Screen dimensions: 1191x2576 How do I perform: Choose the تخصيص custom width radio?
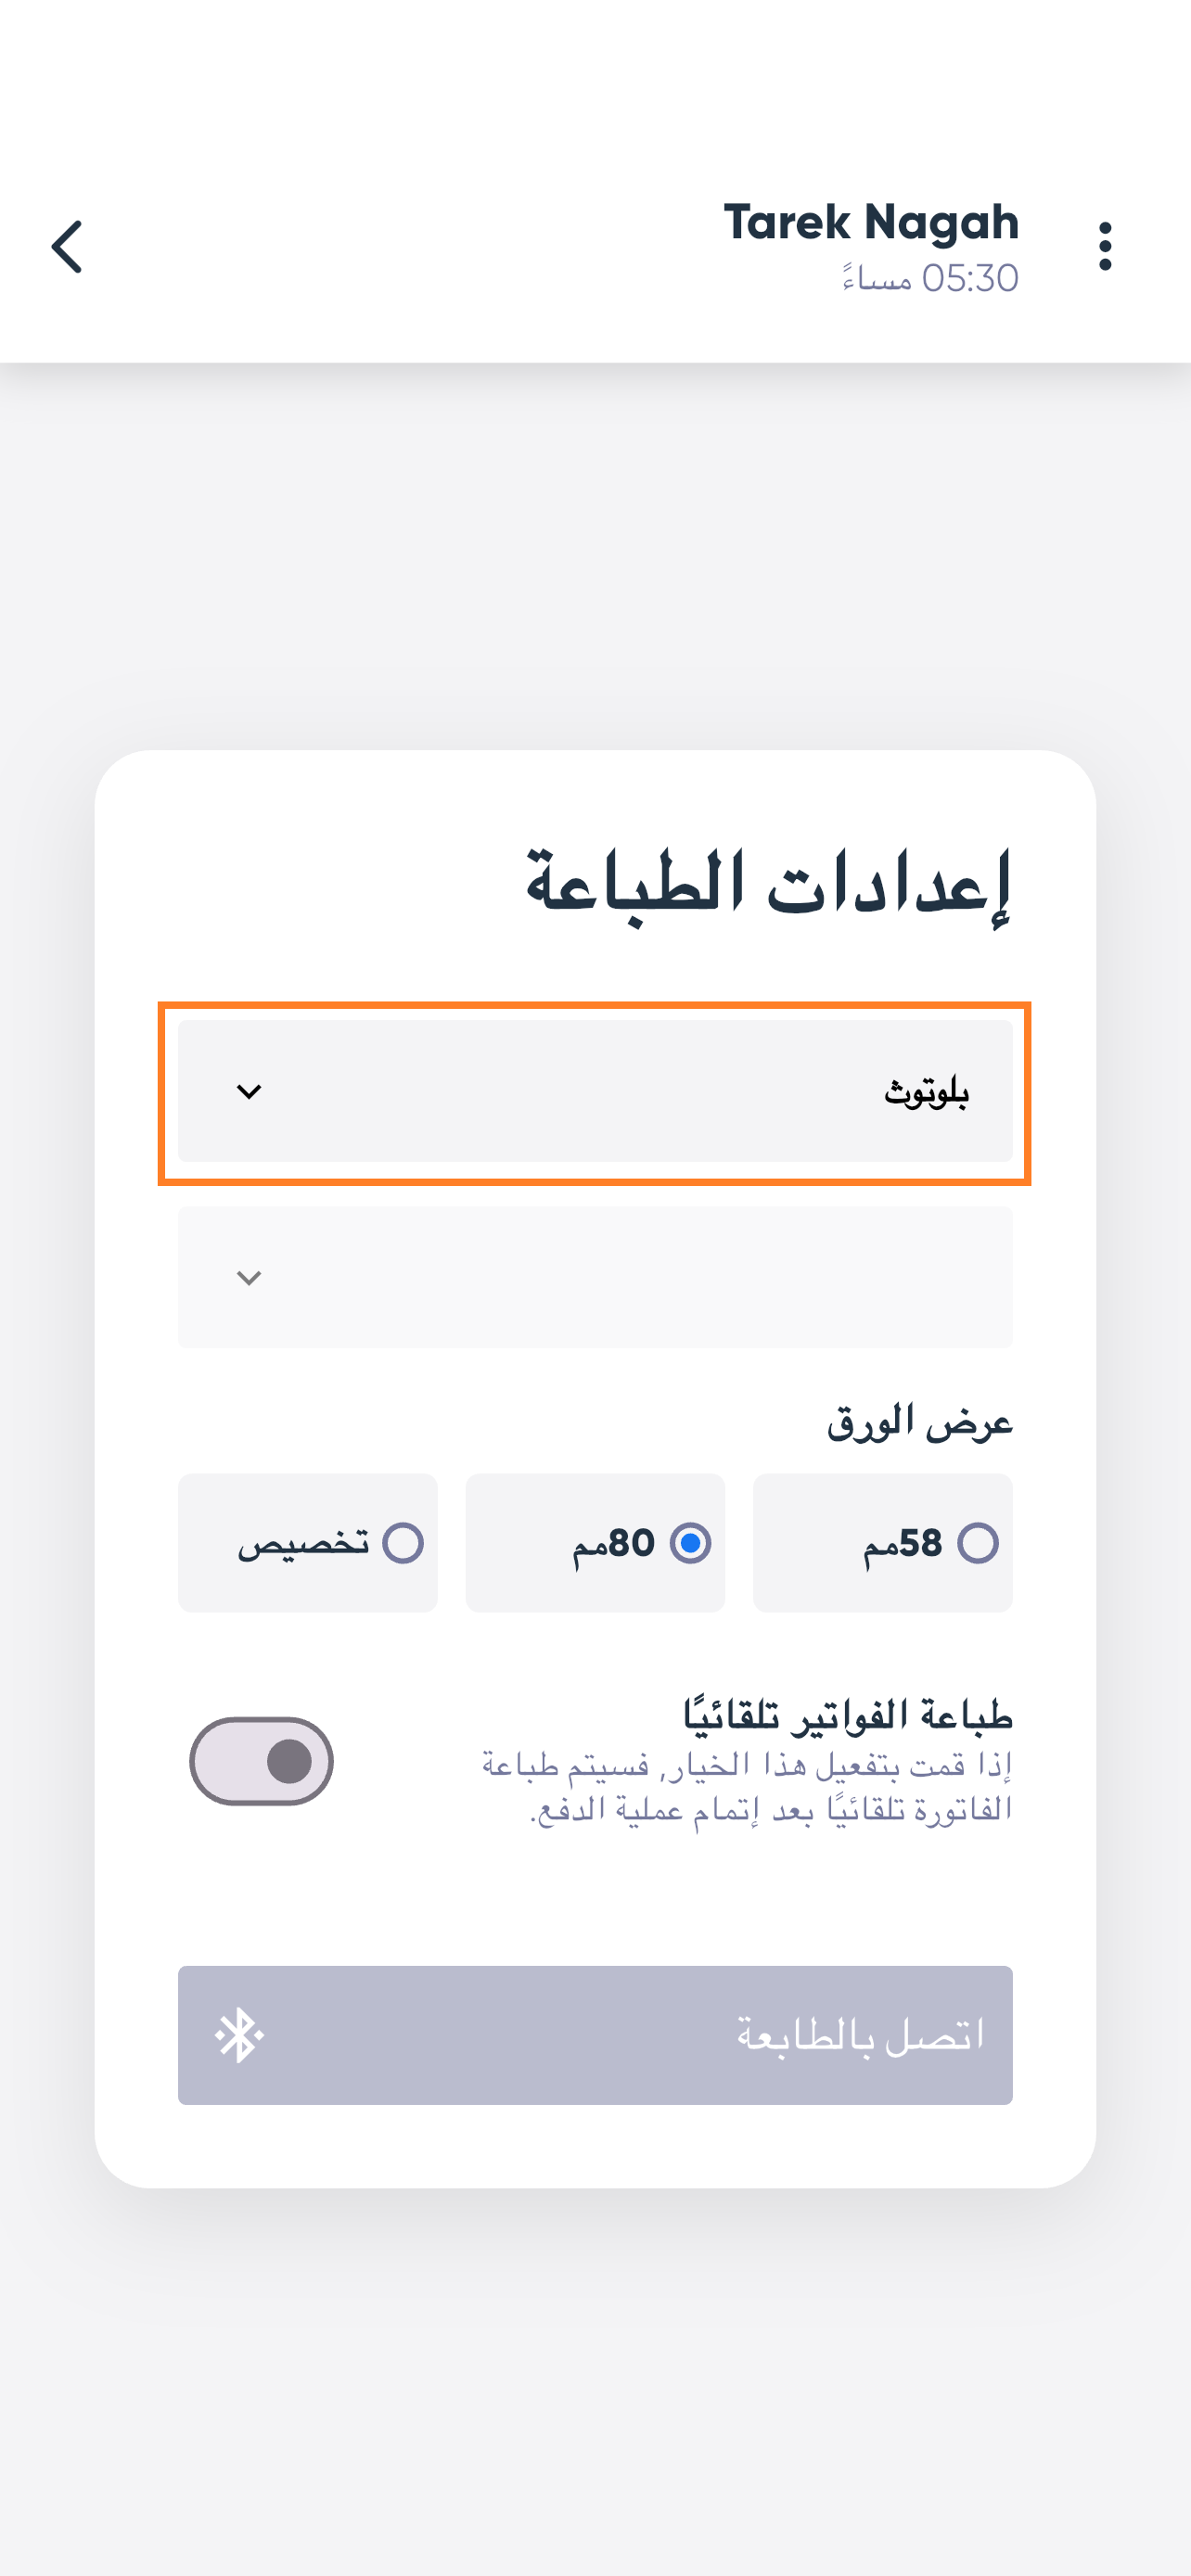[403, 1543]
